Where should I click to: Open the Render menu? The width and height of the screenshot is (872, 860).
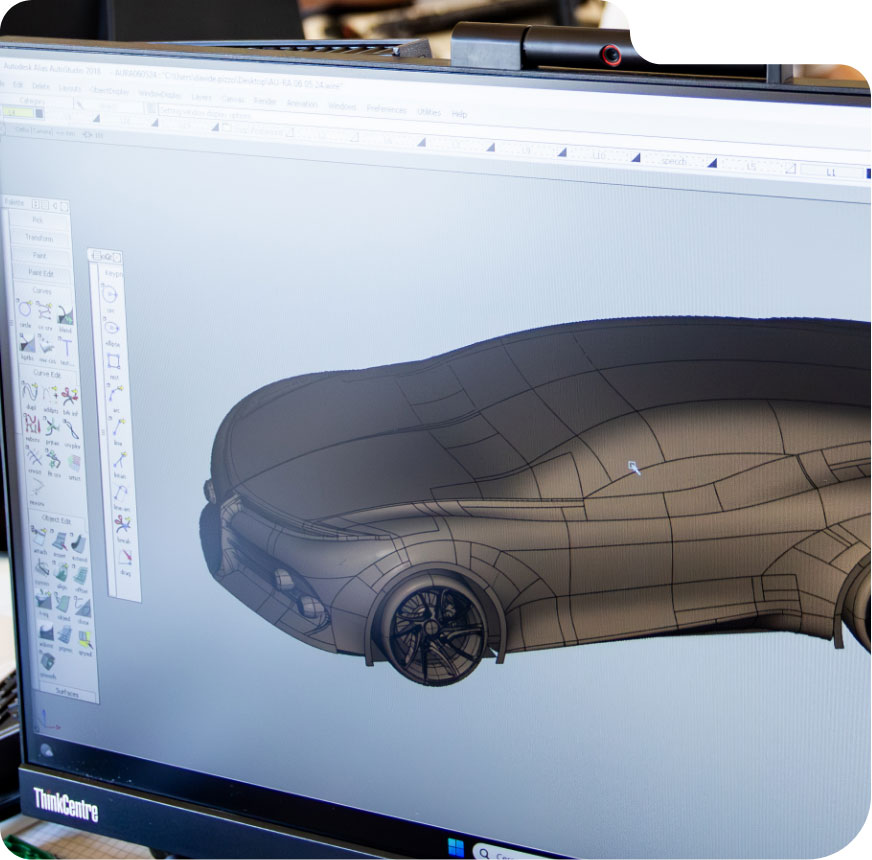(x=264, y=100)
